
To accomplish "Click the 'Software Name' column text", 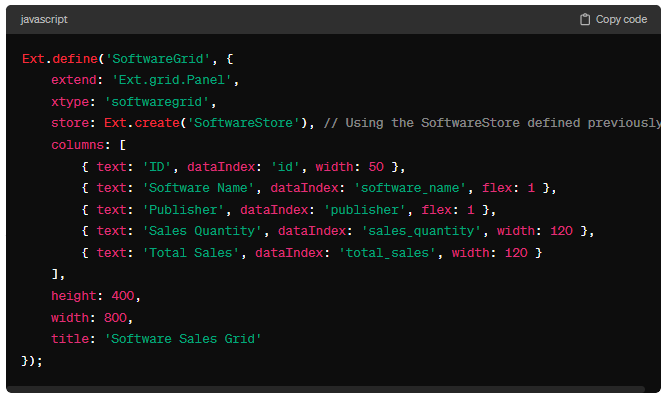I will point(198,188).
